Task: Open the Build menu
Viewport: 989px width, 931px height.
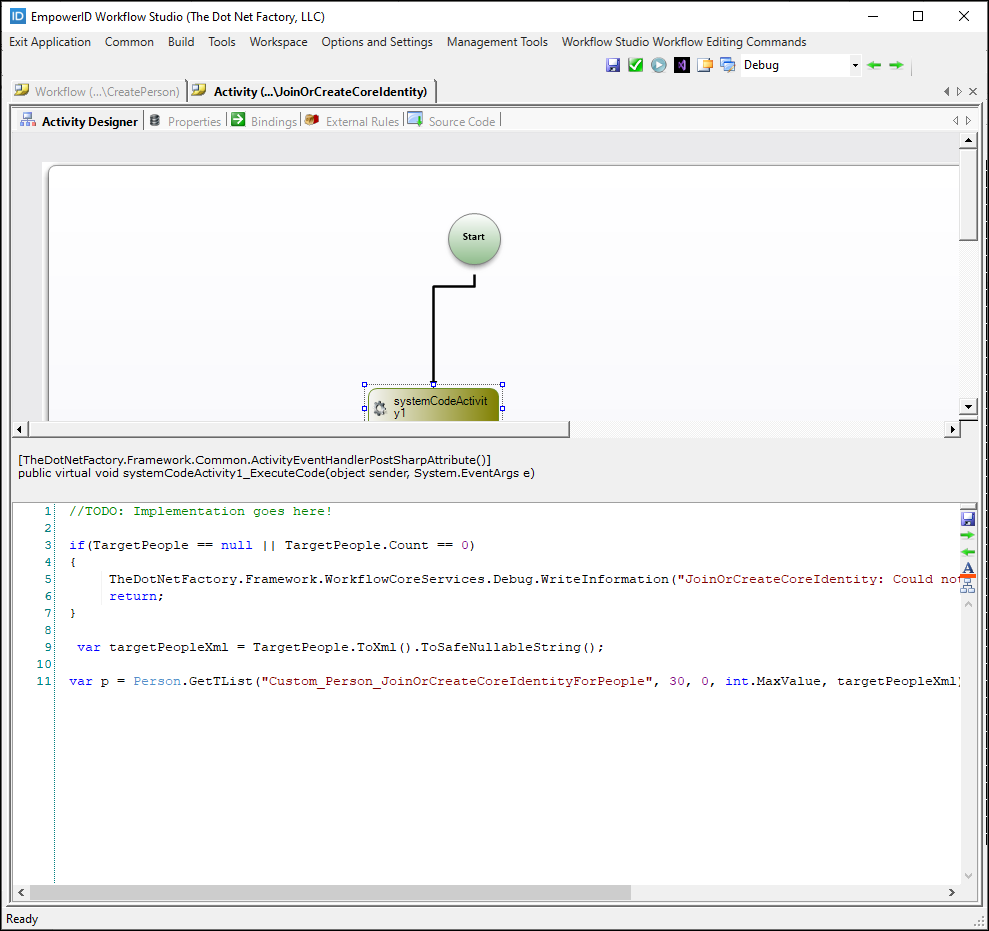Action: click(181, 42)
